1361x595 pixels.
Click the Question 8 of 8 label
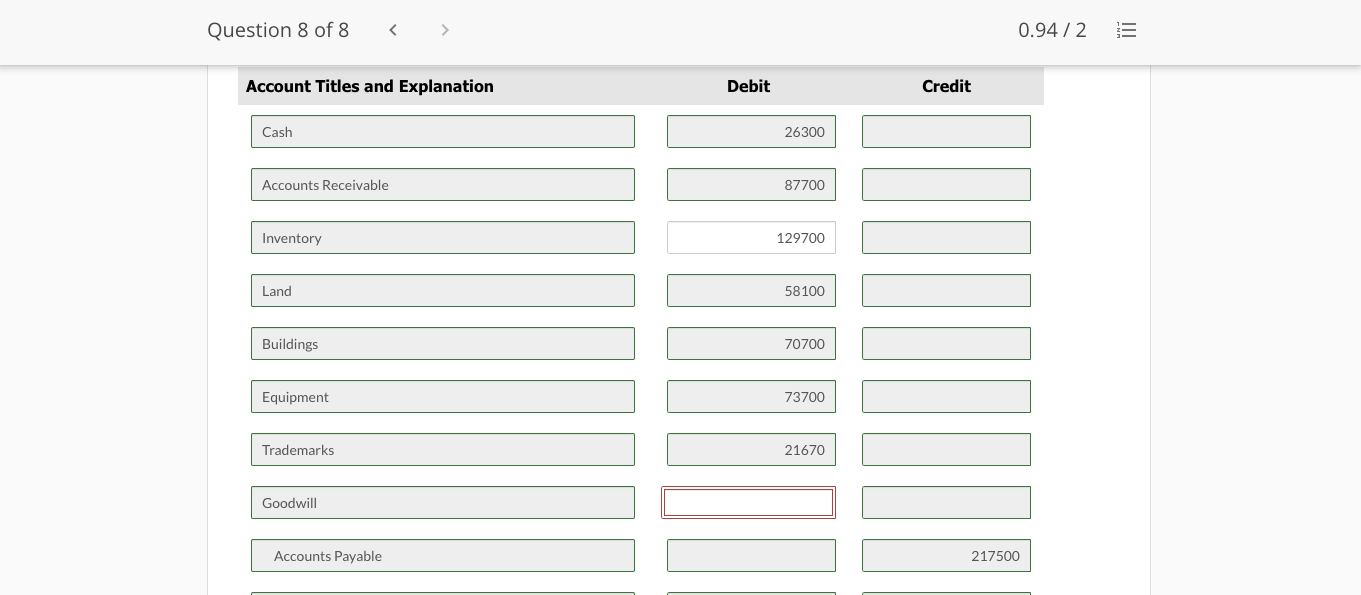click(x=278, y=30)
